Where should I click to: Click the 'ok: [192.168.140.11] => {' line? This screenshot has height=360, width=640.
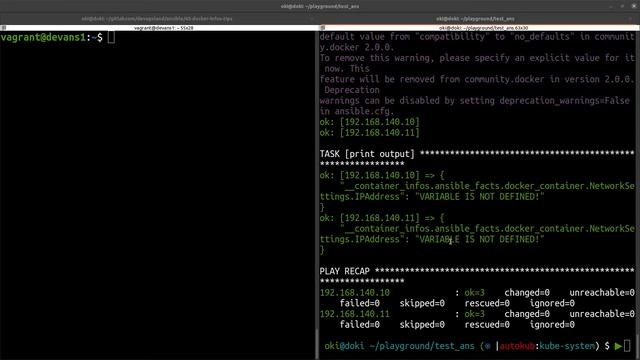click(x=382, y=218)
